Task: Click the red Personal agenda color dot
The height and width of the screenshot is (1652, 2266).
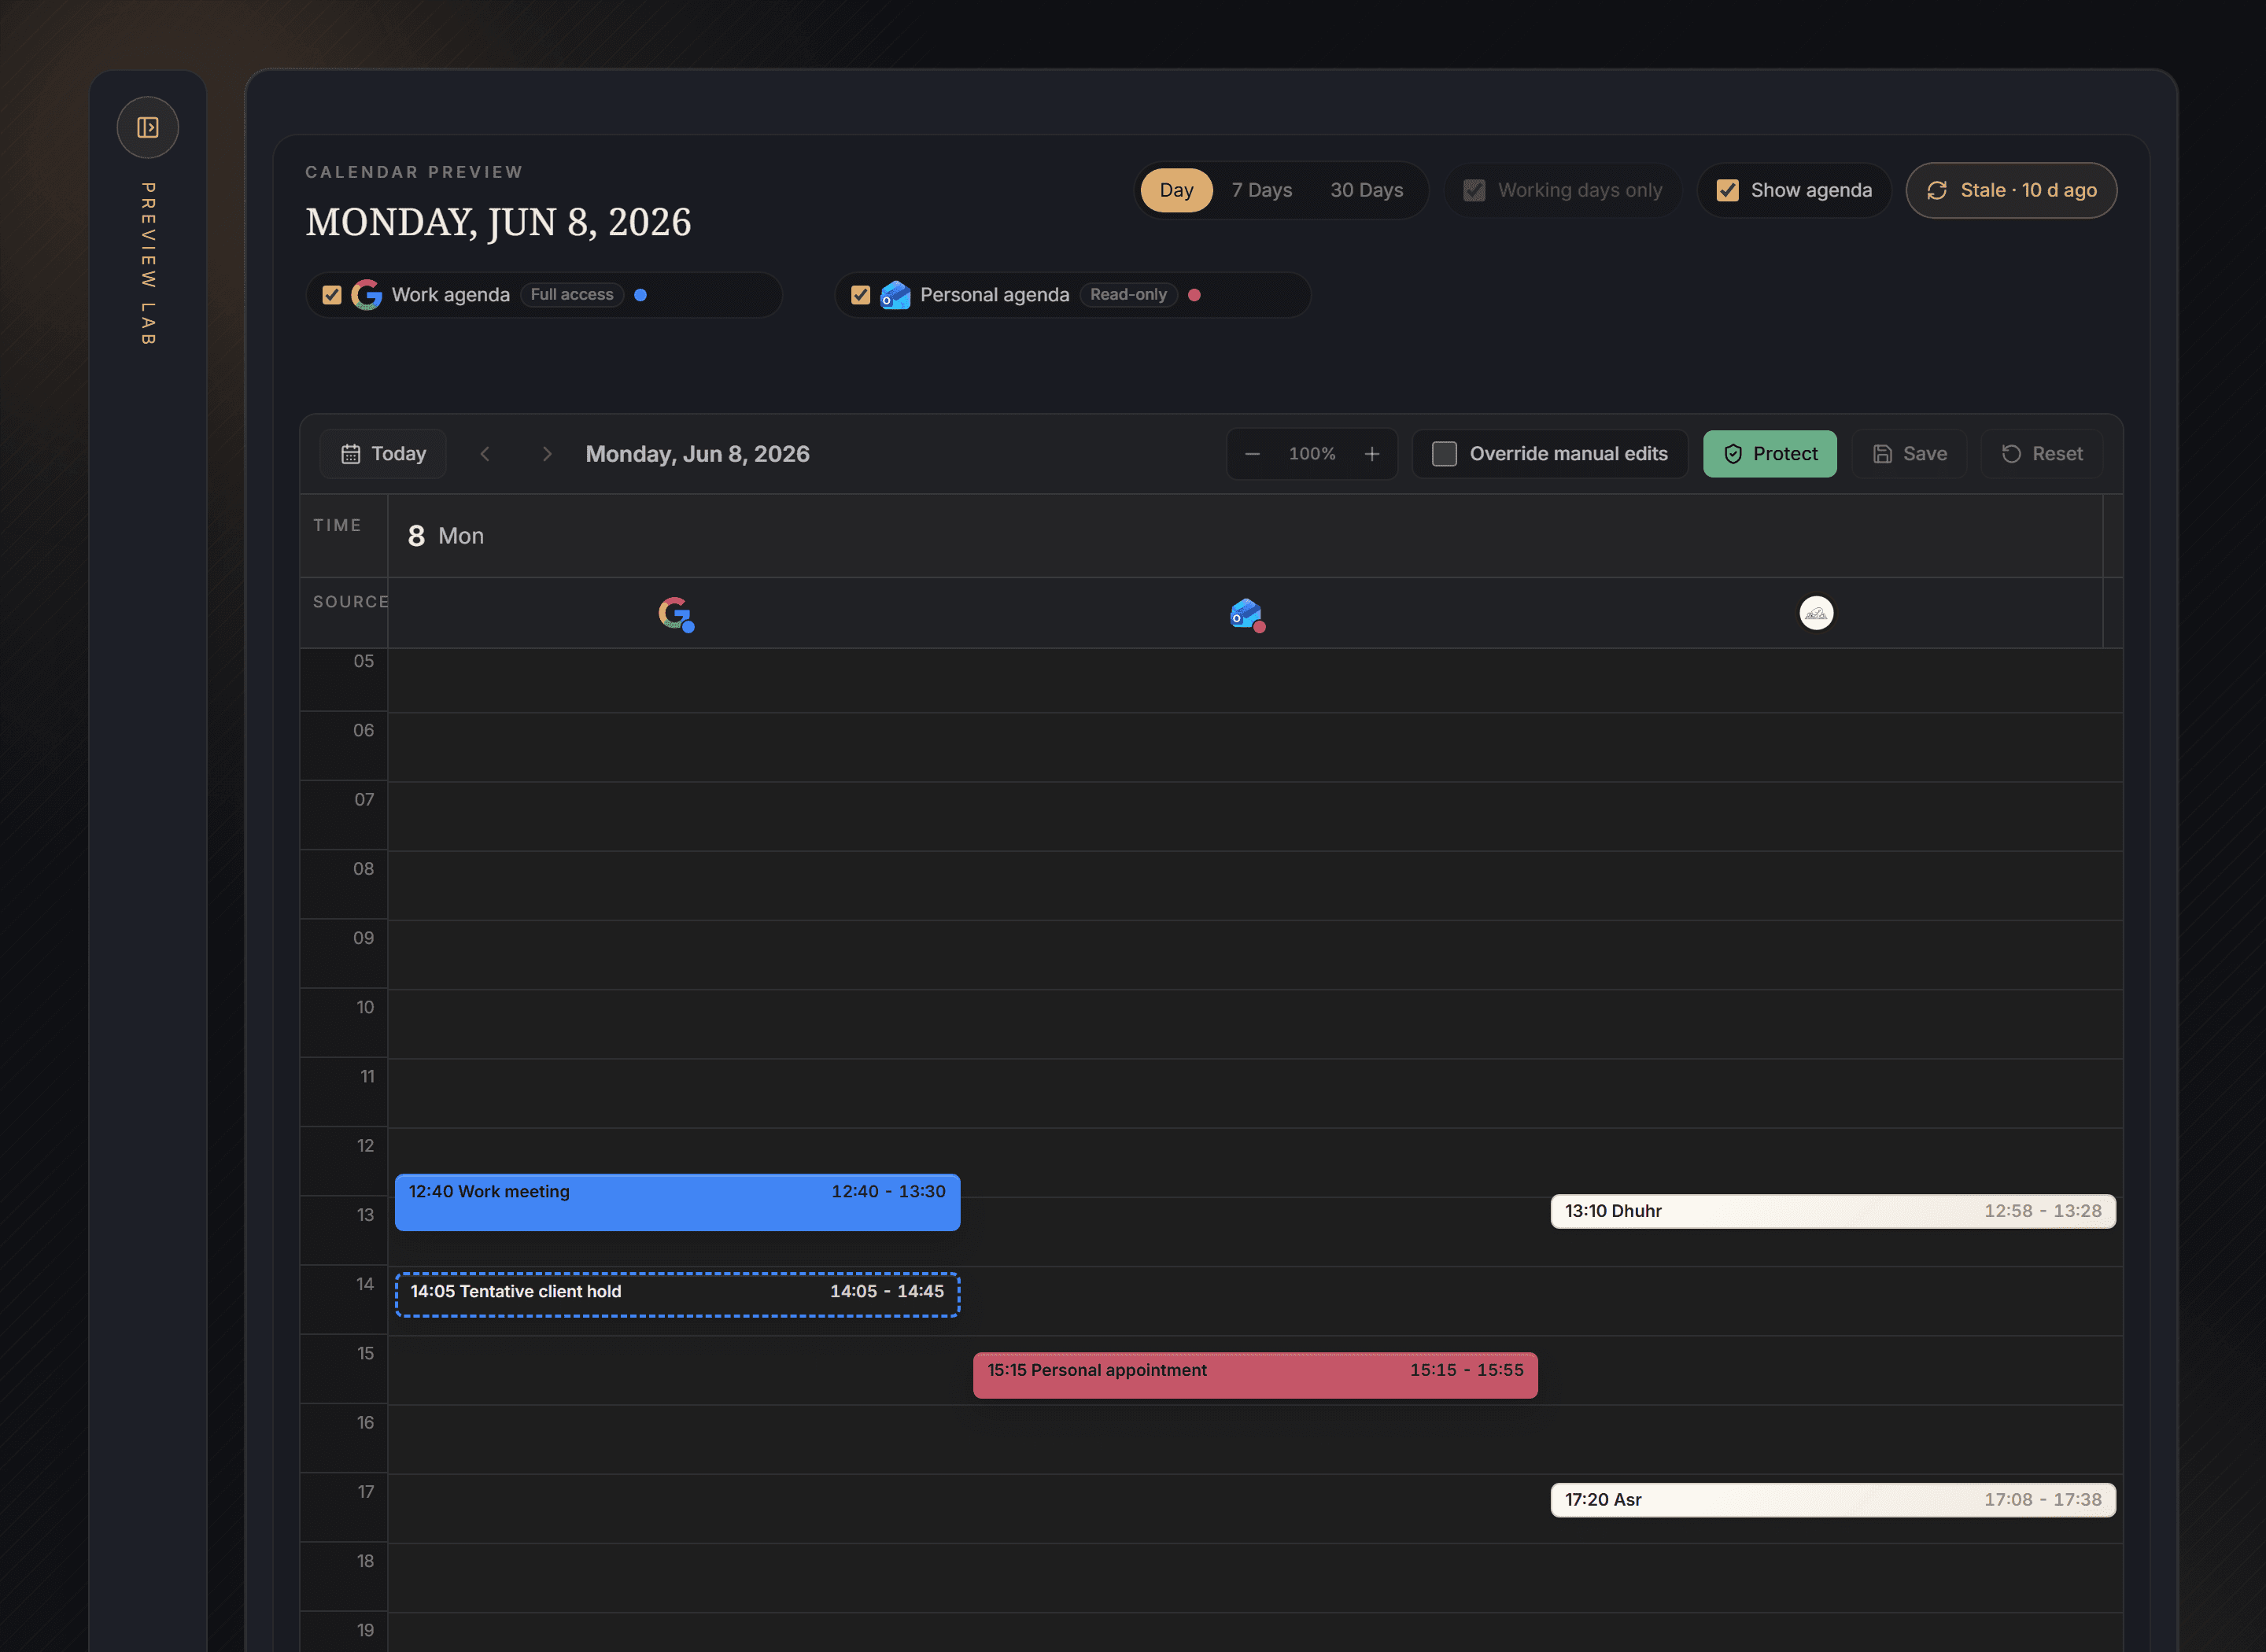Action: (x=1194, y=295)
